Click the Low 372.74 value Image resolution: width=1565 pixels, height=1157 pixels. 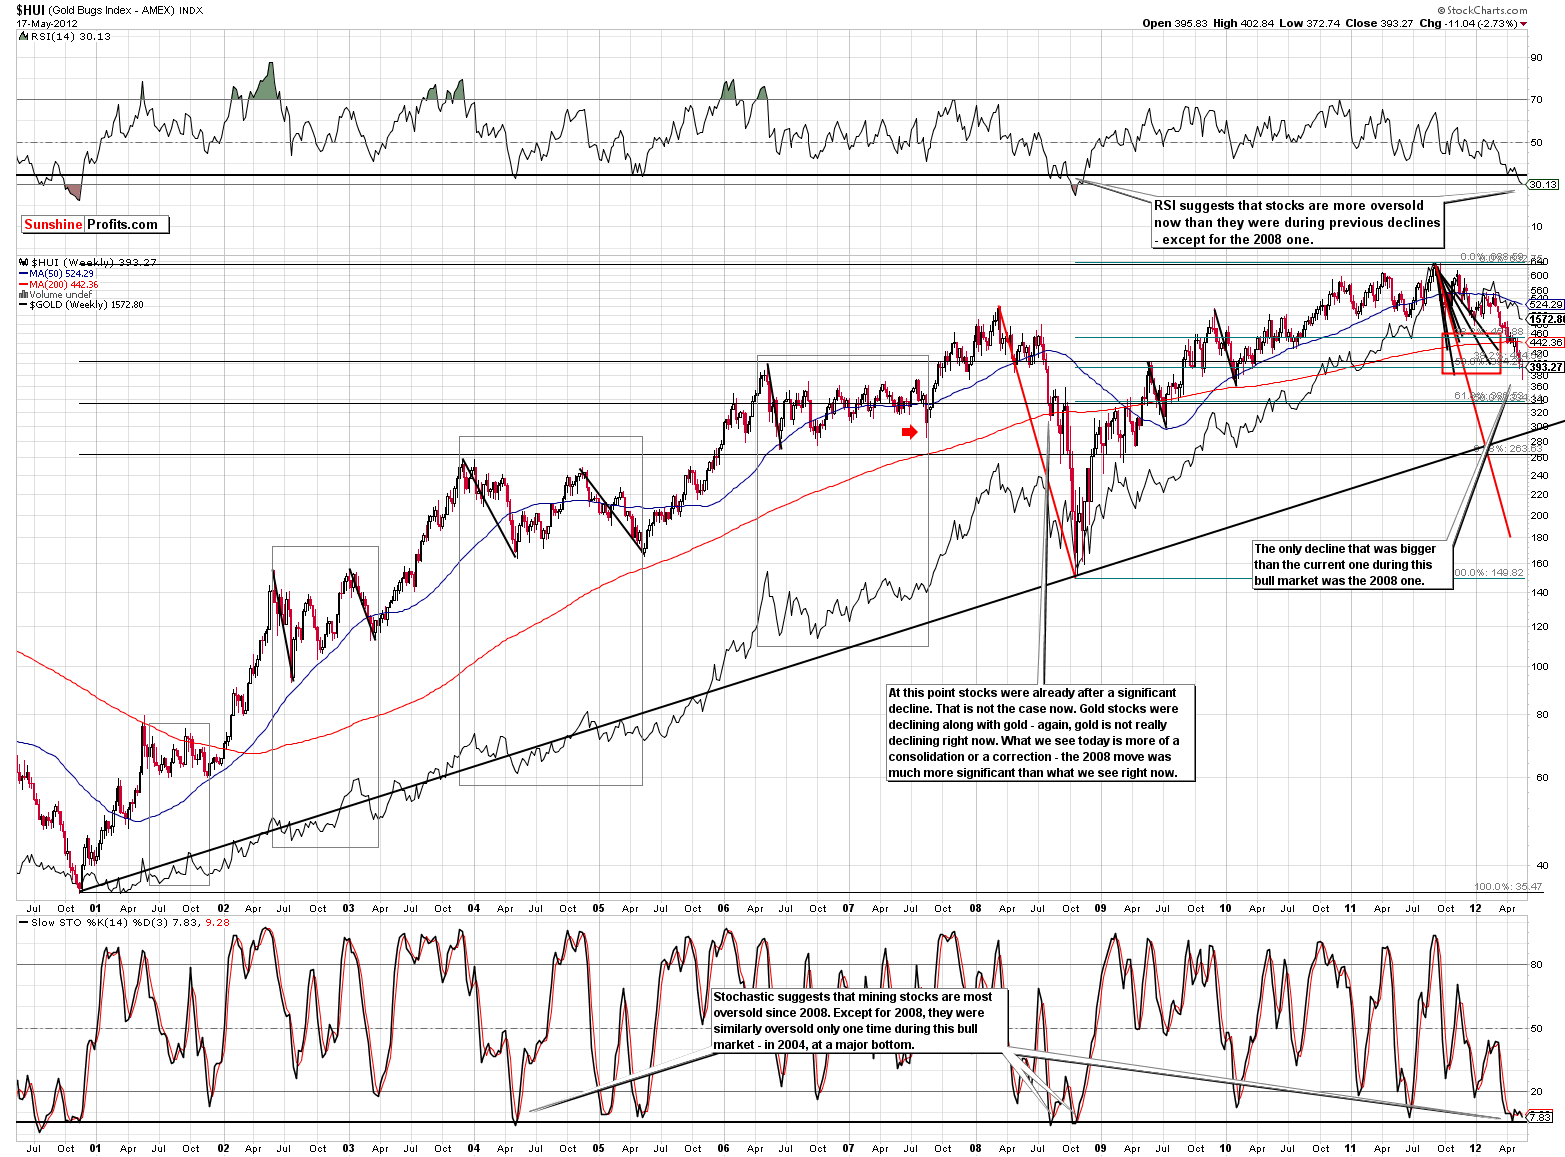(x=1309, y=23)
